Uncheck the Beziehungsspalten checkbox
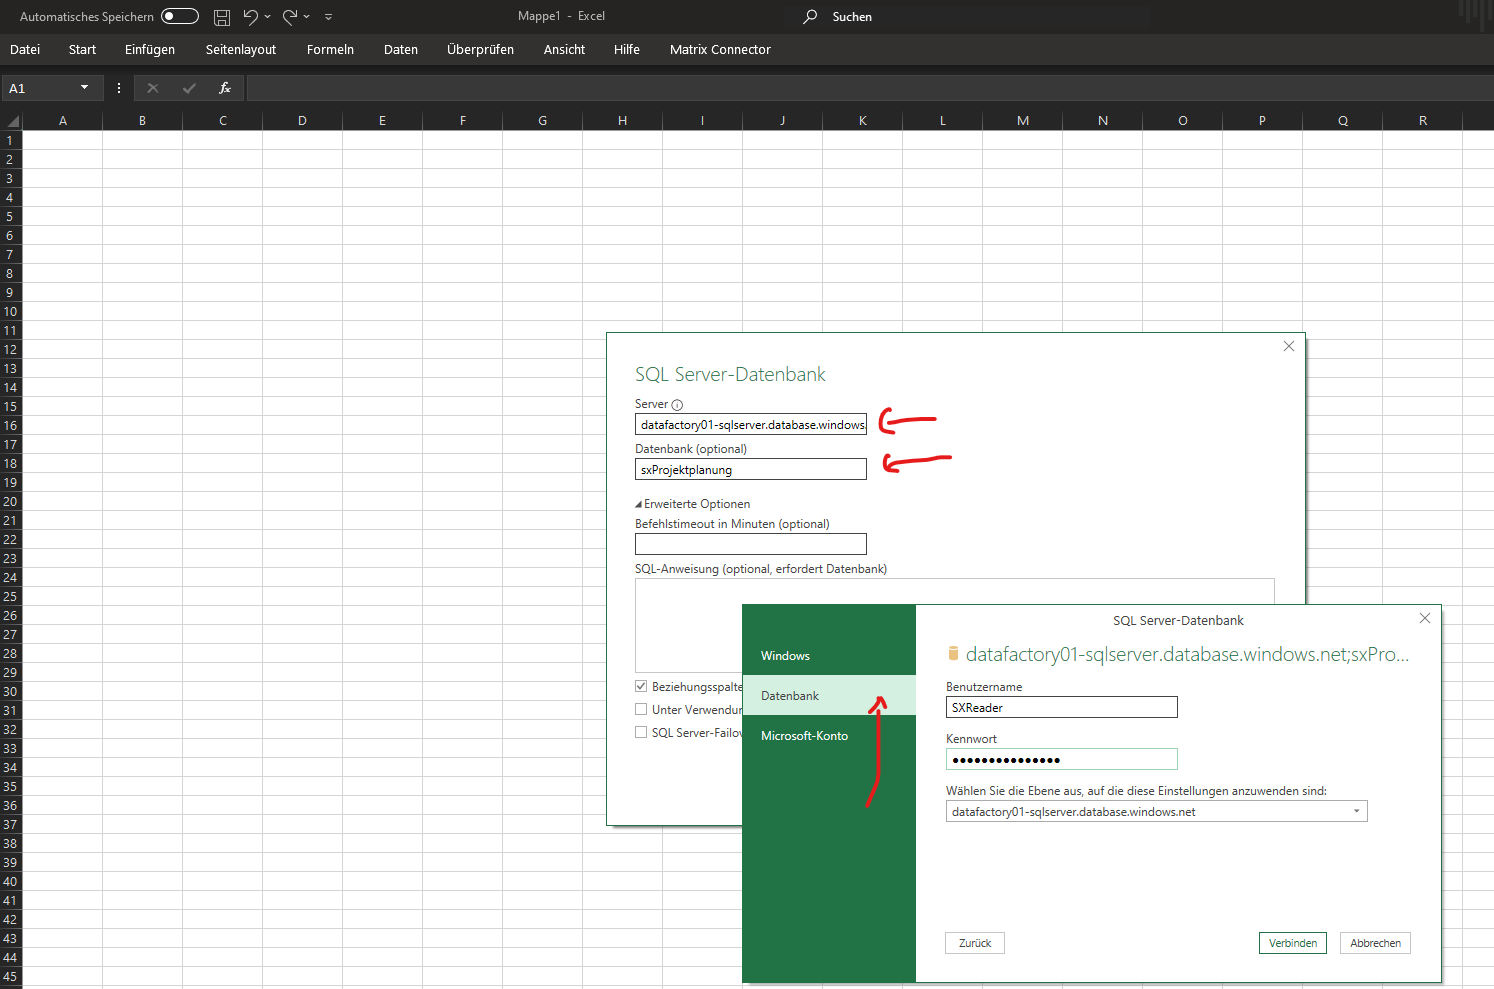The width and height of the screenshot is (1494, 989). click(x=641, y=686)
